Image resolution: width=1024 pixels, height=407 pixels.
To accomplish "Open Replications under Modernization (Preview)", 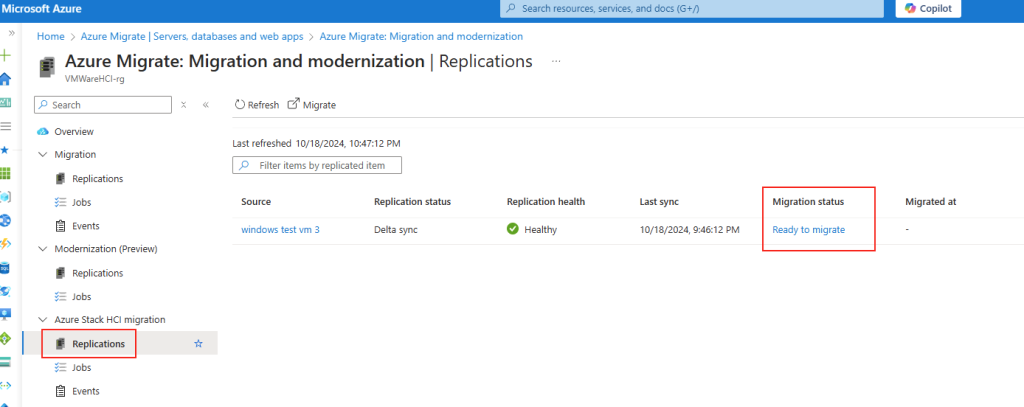I will (x=97, y=272).
